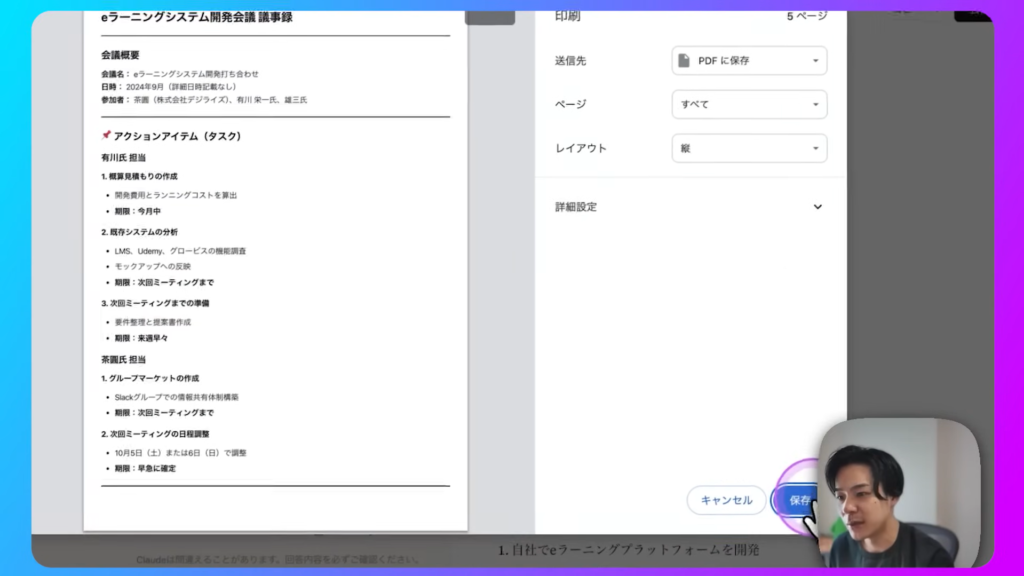Click the 5 ページ page count
Screen dimensions: 1024x576
tap(807, 16)
